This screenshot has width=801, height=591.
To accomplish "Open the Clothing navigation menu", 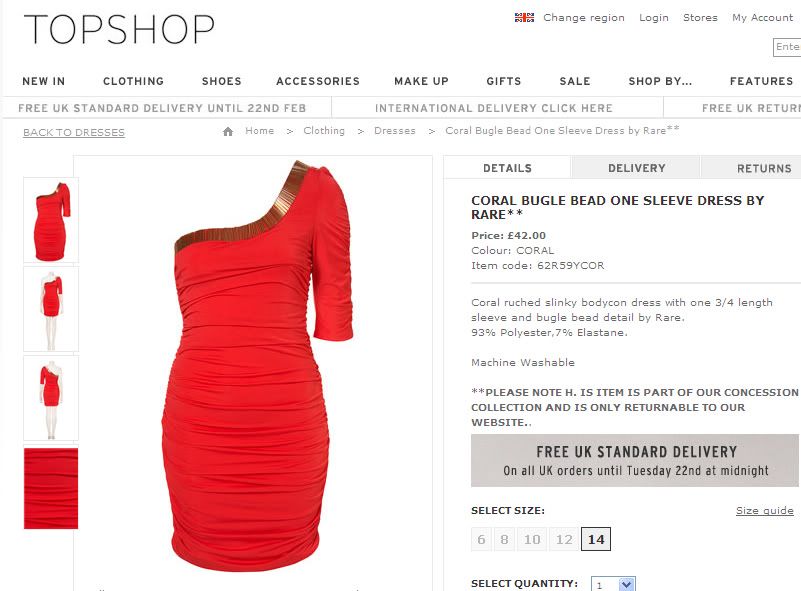I will (133, 81).
